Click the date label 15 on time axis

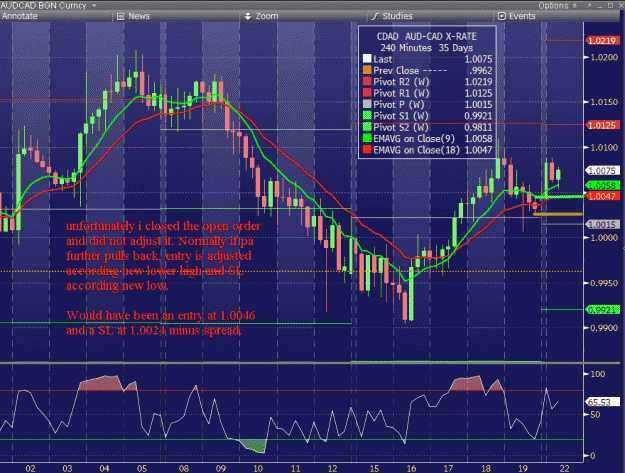point(374,468)
